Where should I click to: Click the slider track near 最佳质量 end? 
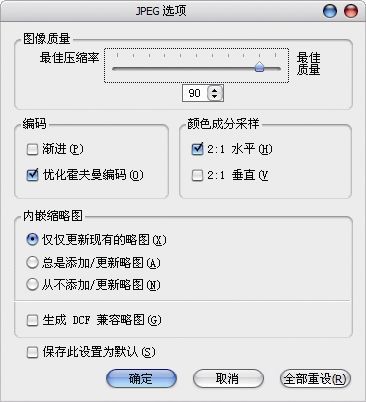(x=275, y=69)
